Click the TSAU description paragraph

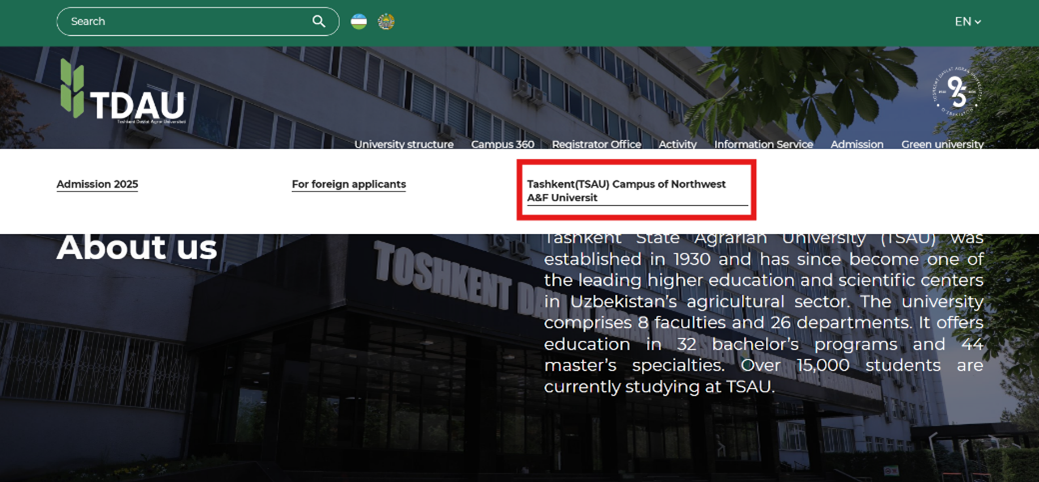pyautogui.click(x=763, y=312)
